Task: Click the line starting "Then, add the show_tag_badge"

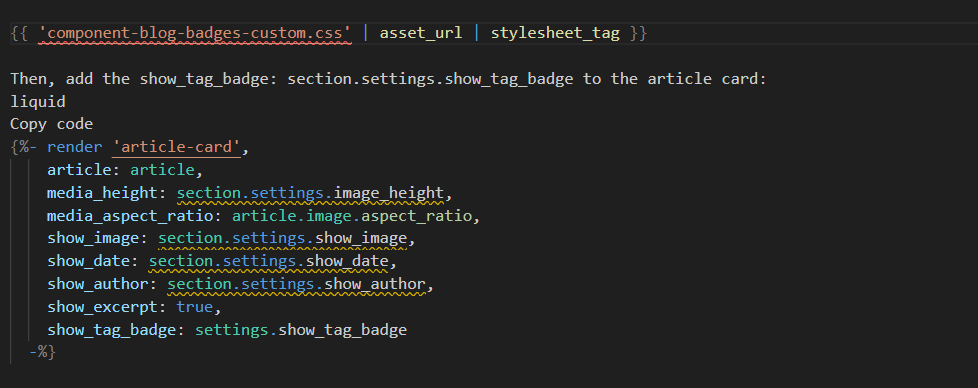Action: coord(388,79)
